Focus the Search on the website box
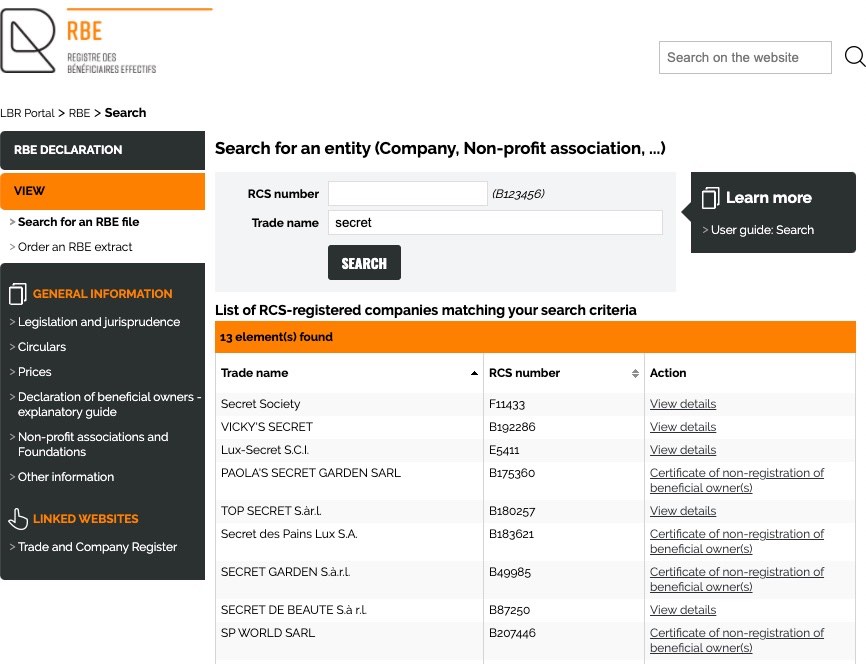This screenshot has height=664, width=866. pyautogui.click(x=745, y=58)
